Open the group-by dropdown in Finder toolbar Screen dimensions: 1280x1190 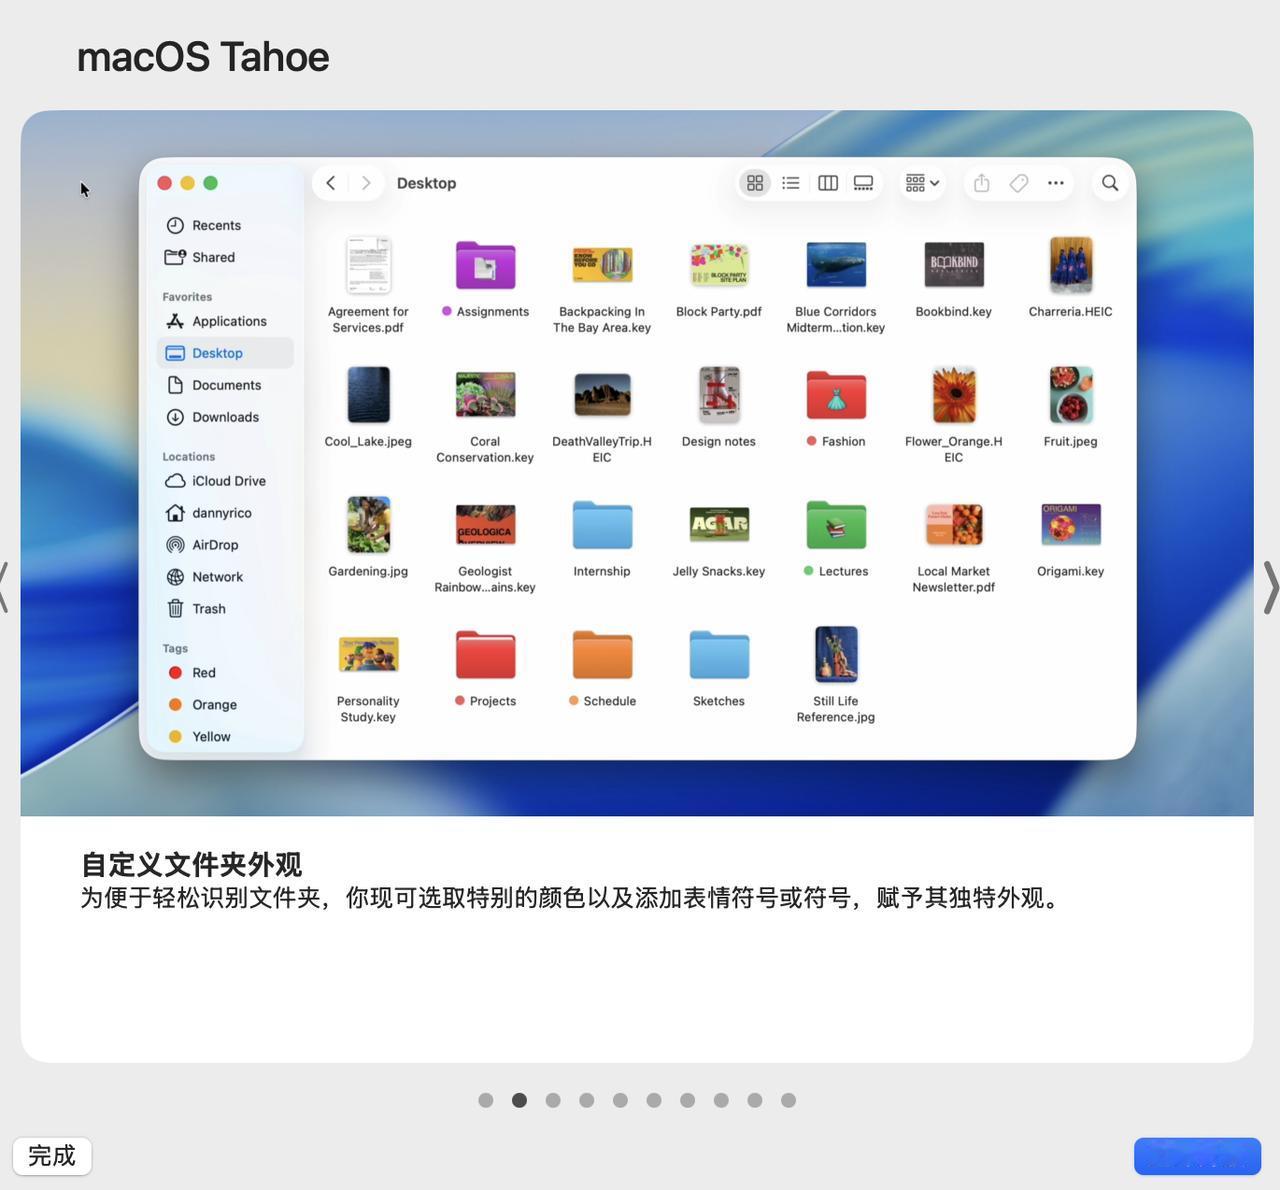pos(922,183)
